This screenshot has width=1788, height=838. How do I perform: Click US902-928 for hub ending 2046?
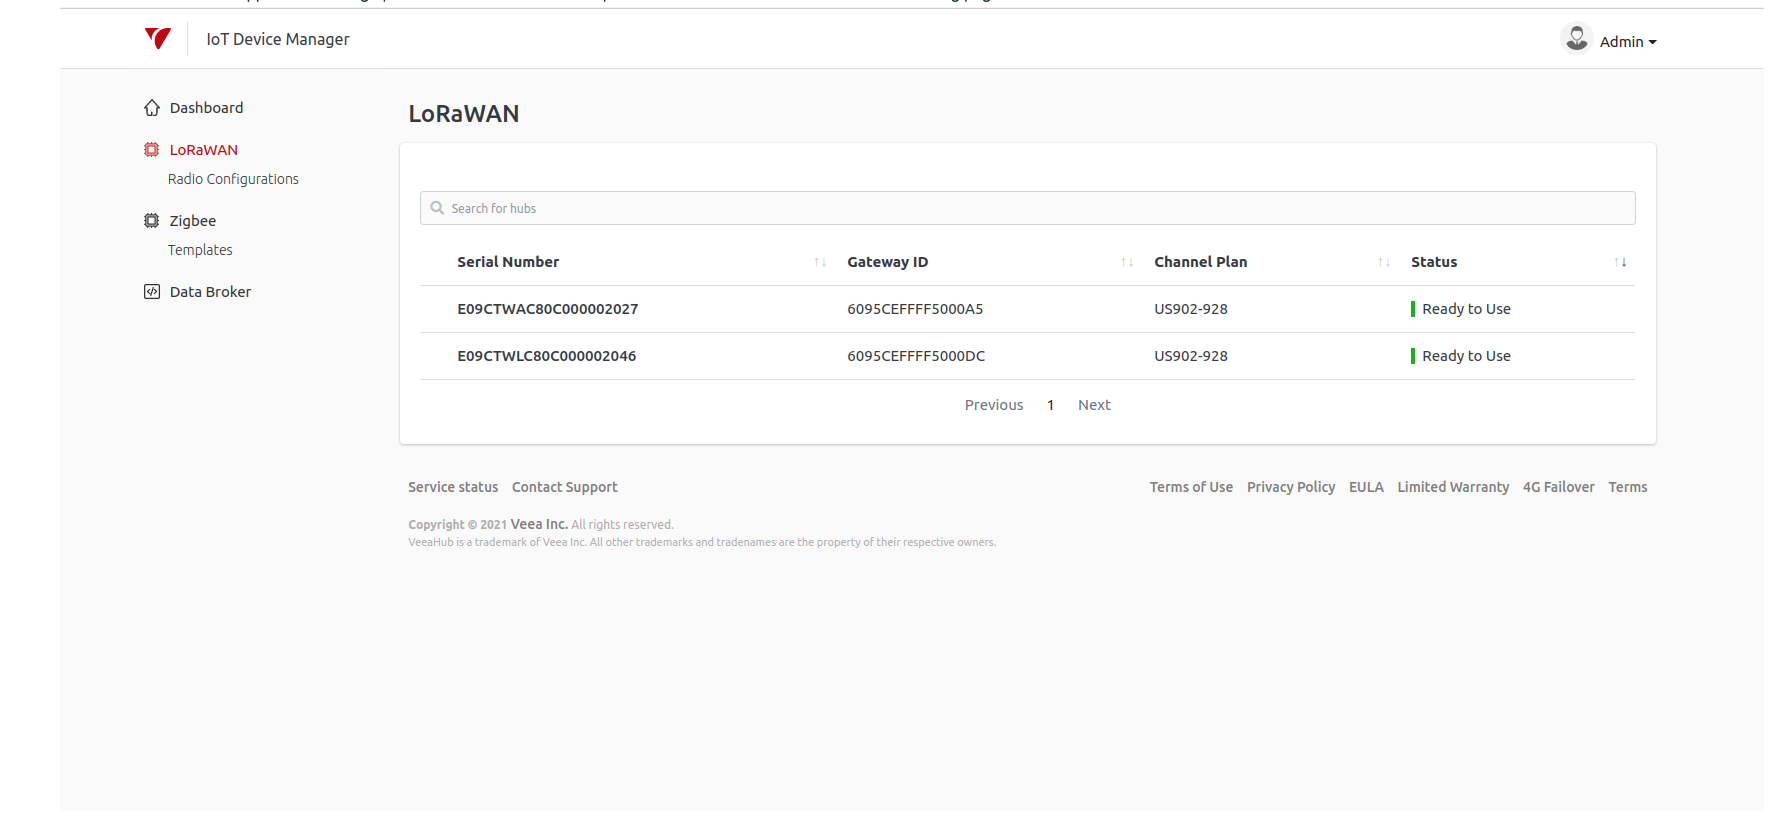(1191, 356)
